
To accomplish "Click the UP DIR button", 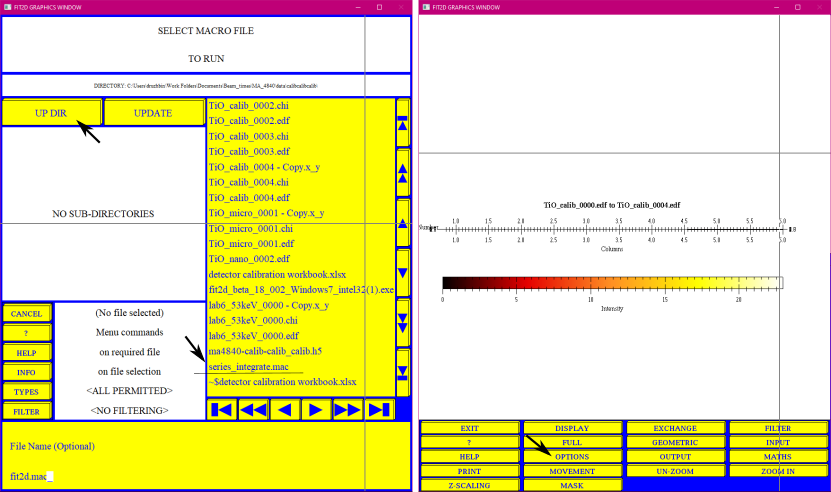I will click(51, 112).
